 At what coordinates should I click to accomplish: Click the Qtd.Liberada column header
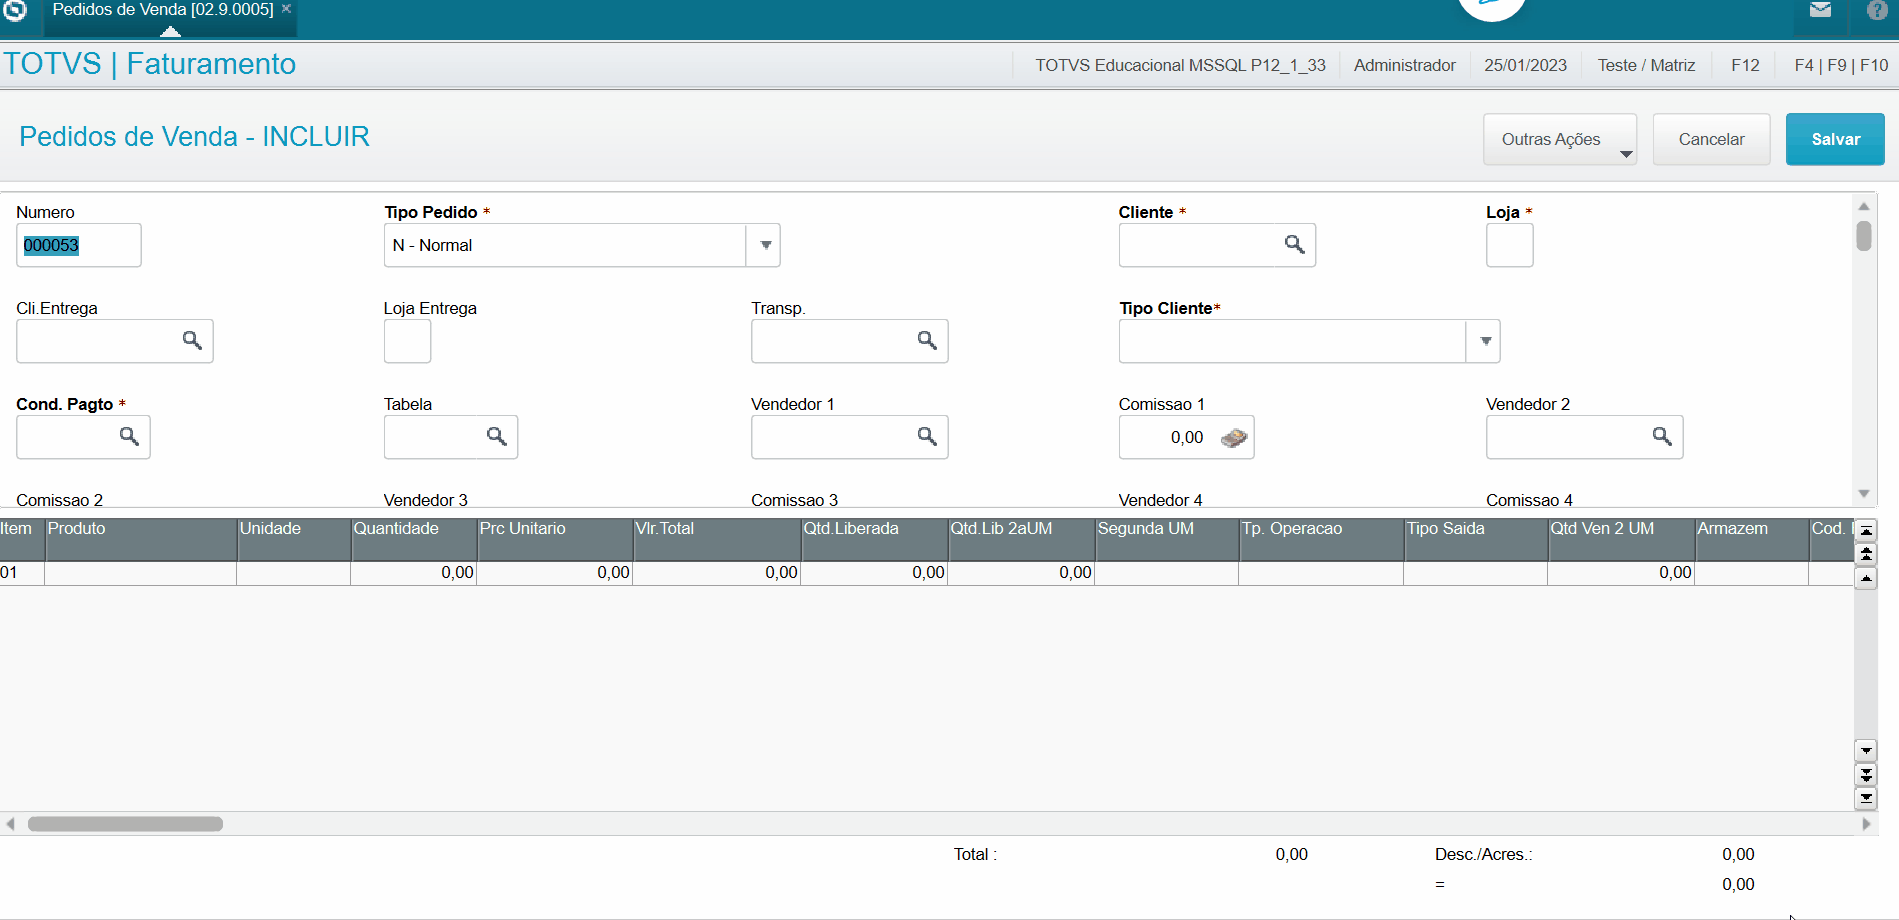point(873,538)
